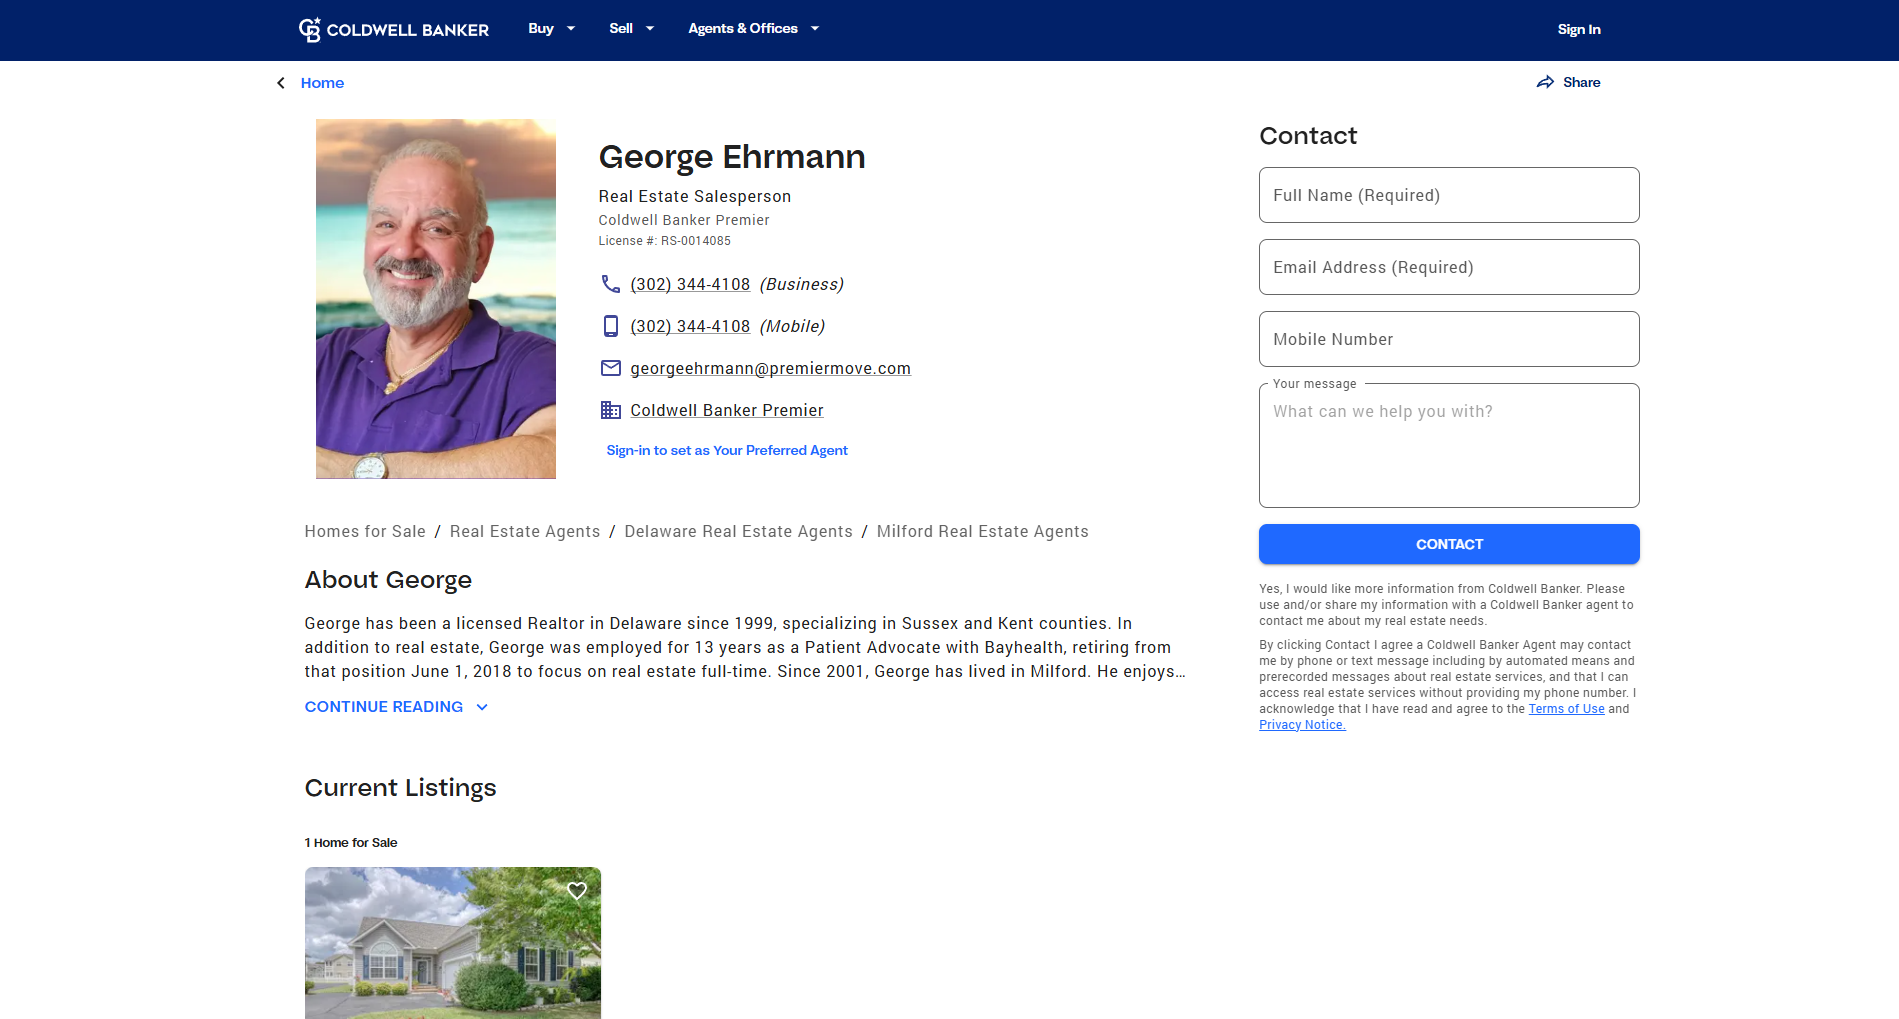
Task: Focus the Email Address input field
Action: pos(1448,267)
